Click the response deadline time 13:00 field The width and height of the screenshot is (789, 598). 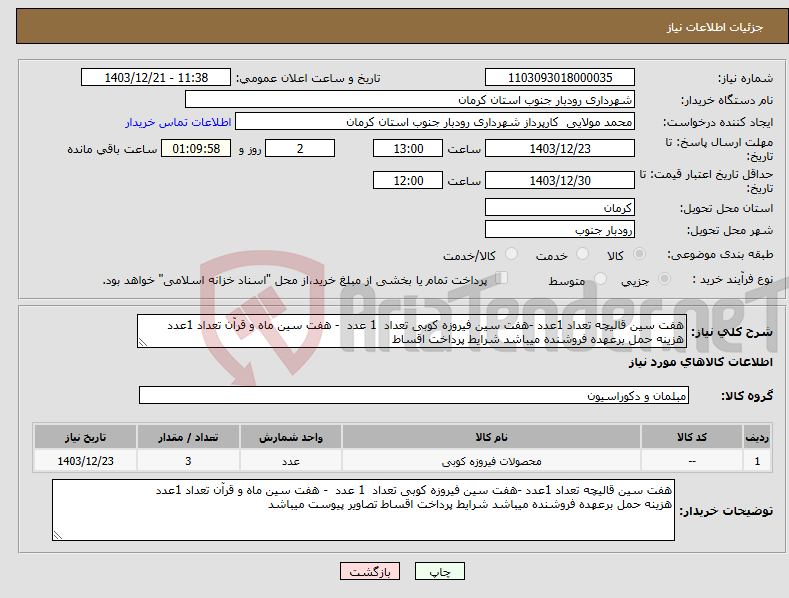(408, 148)
